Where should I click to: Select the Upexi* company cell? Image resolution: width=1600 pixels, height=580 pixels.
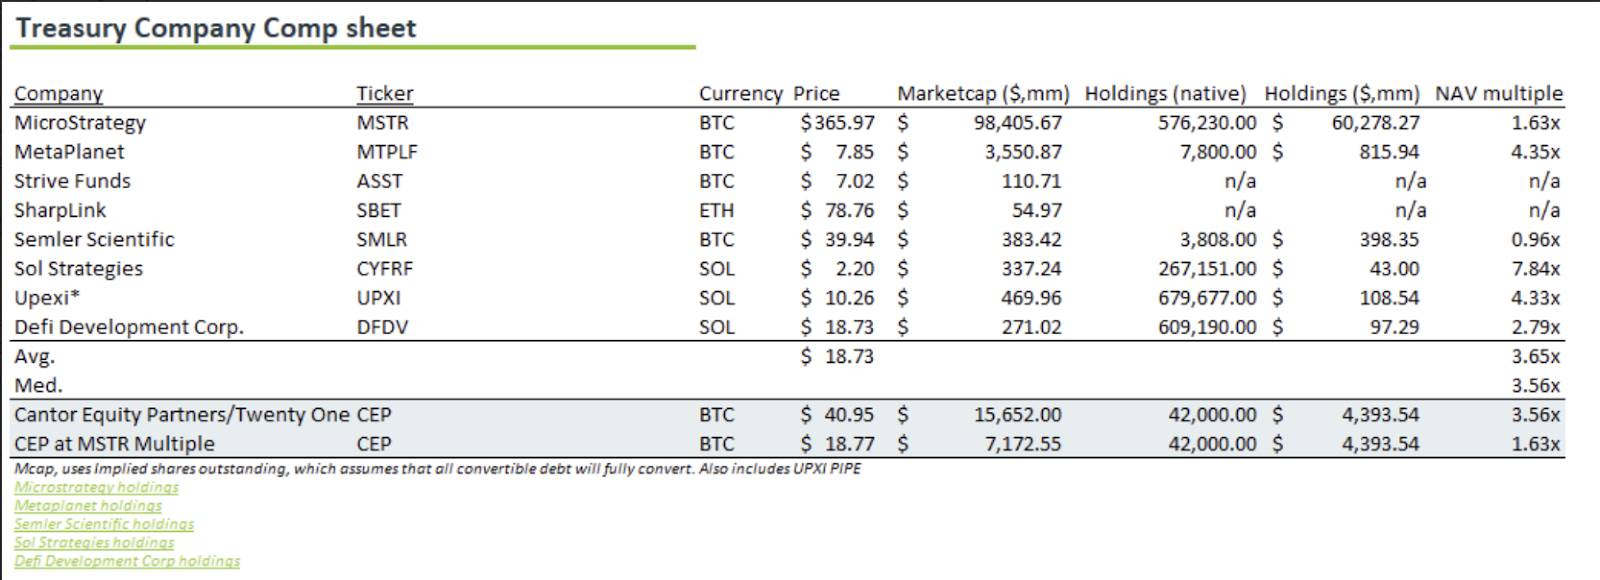click(x=47, y=298)
